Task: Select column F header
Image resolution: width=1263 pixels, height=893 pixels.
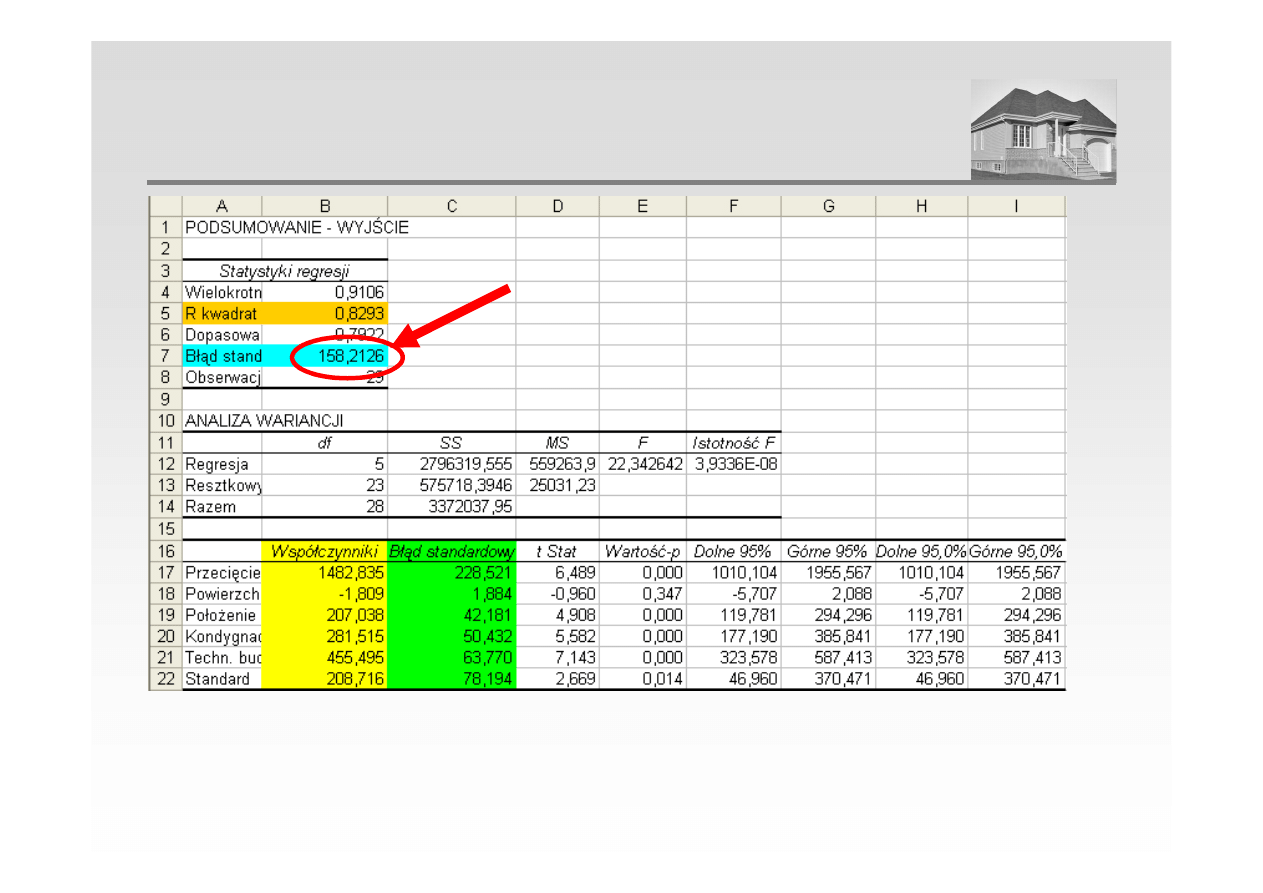Action: tap(733, 206)
